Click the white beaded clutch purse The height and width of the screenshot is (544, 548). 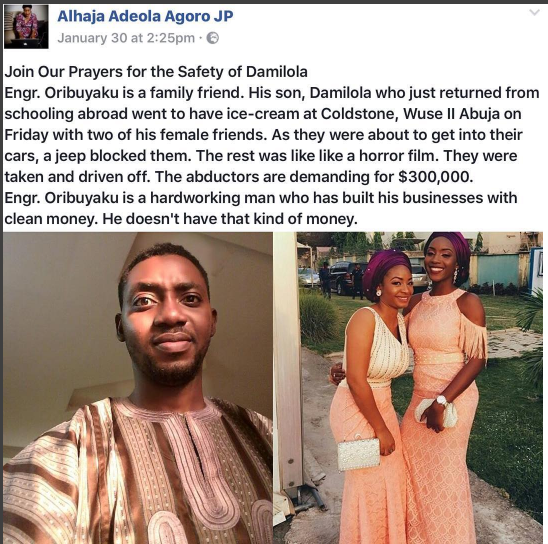point(359,453)
